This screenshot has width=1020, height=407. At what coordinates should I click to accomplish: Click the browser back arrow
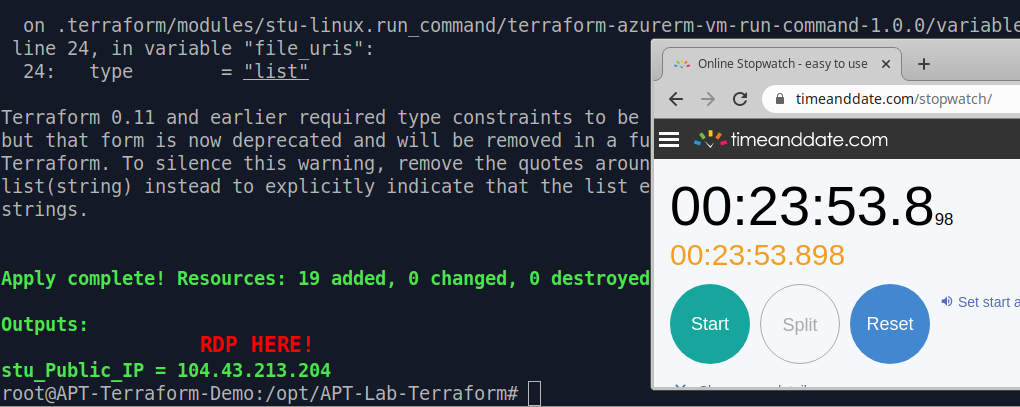676,99
